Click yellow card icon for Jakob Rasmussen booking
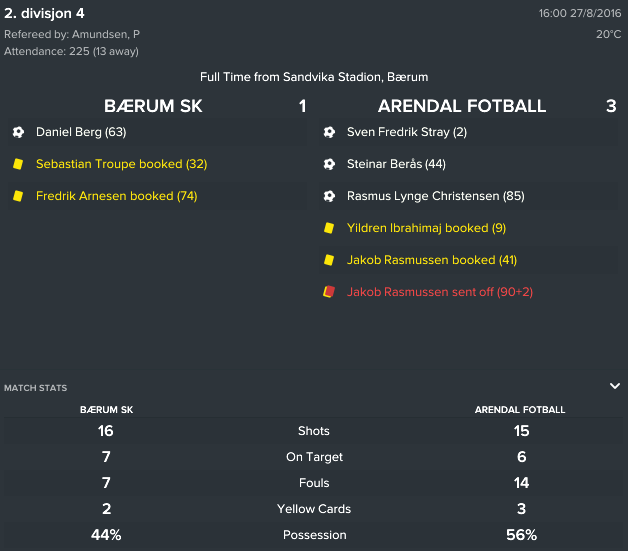 (x=329, y=260)
